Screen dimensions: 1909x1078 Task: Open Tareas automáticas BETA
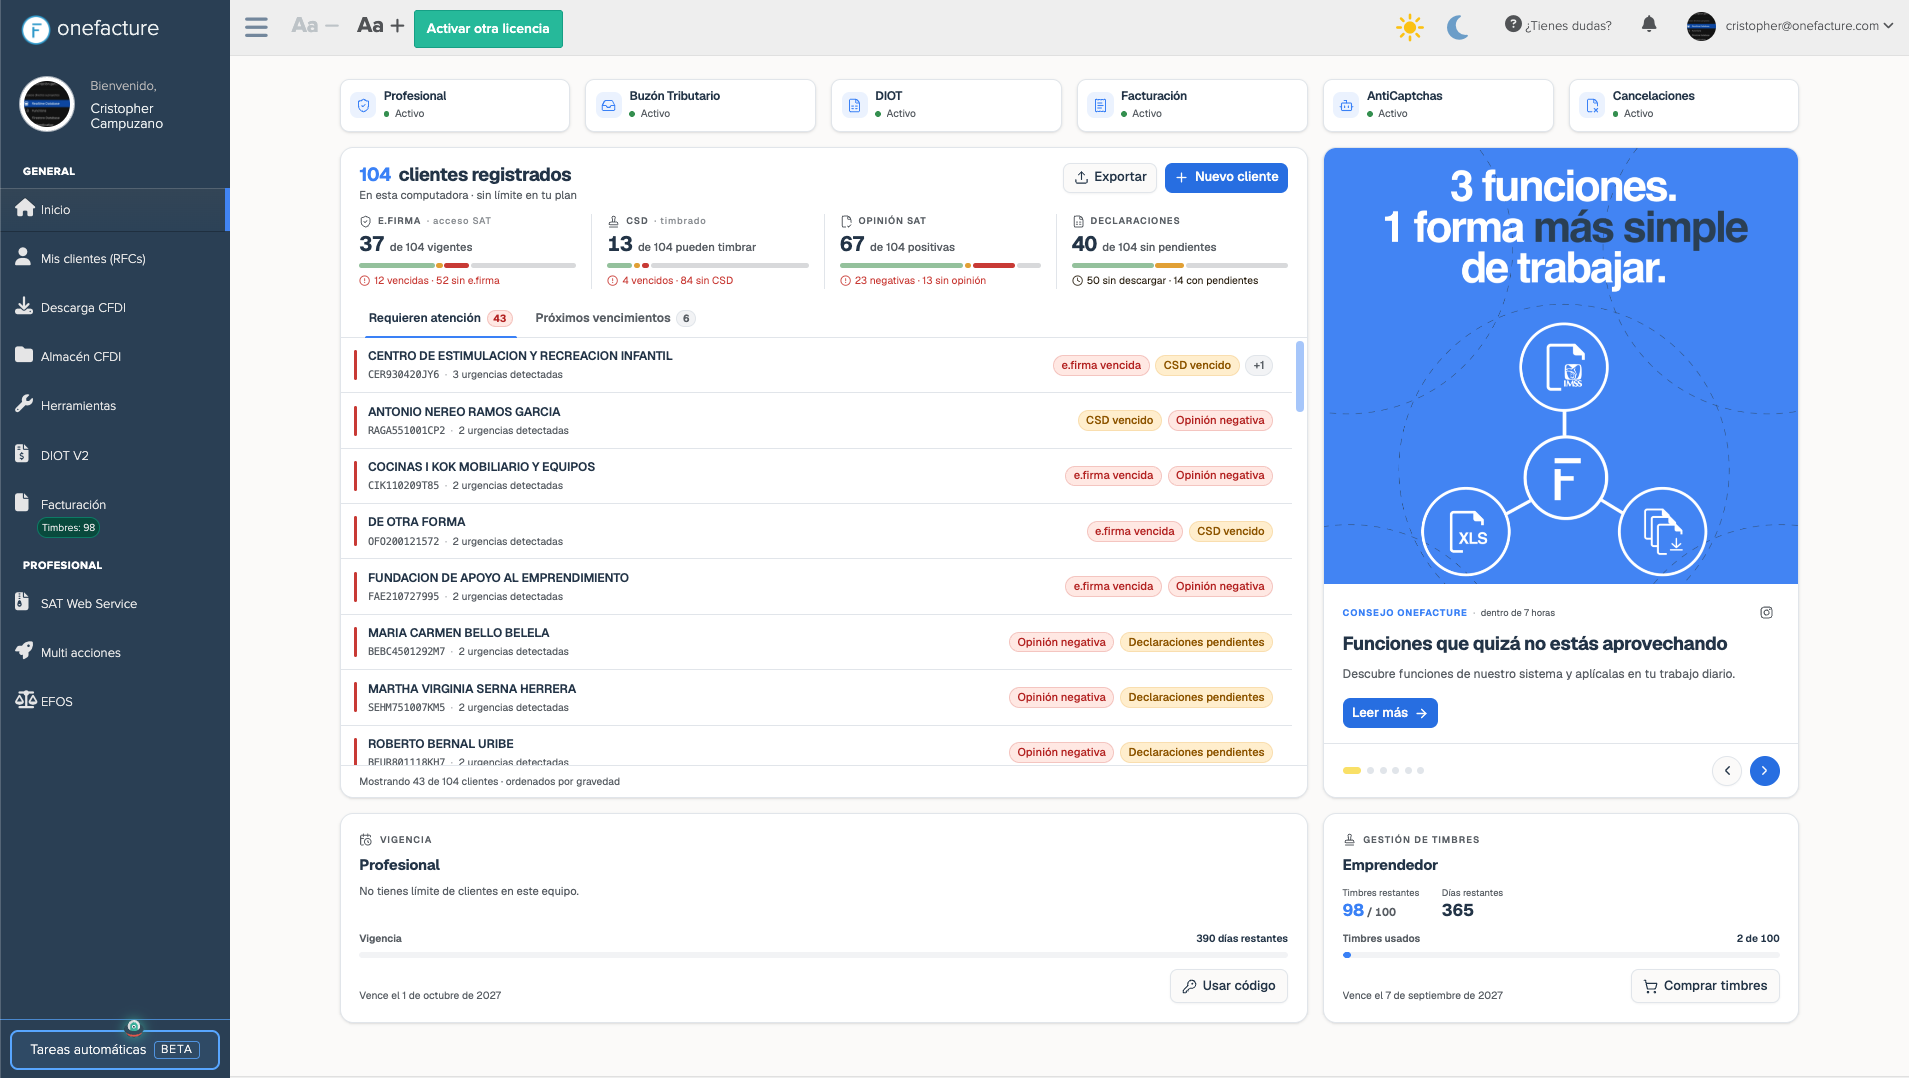pos(115,1050)
